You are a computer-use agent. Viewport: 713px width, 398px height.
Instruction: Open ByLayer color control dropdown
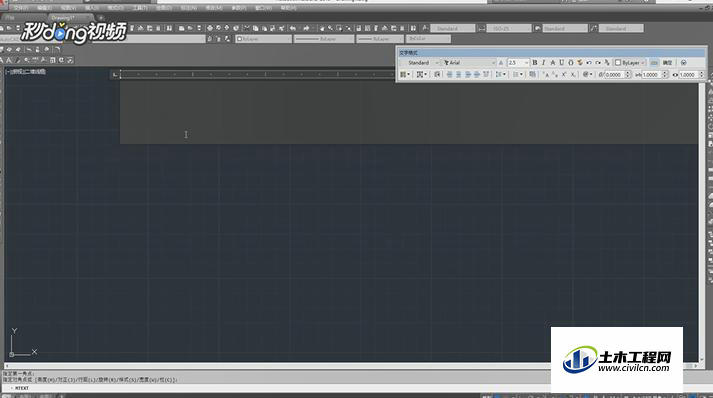coord(263,39)
